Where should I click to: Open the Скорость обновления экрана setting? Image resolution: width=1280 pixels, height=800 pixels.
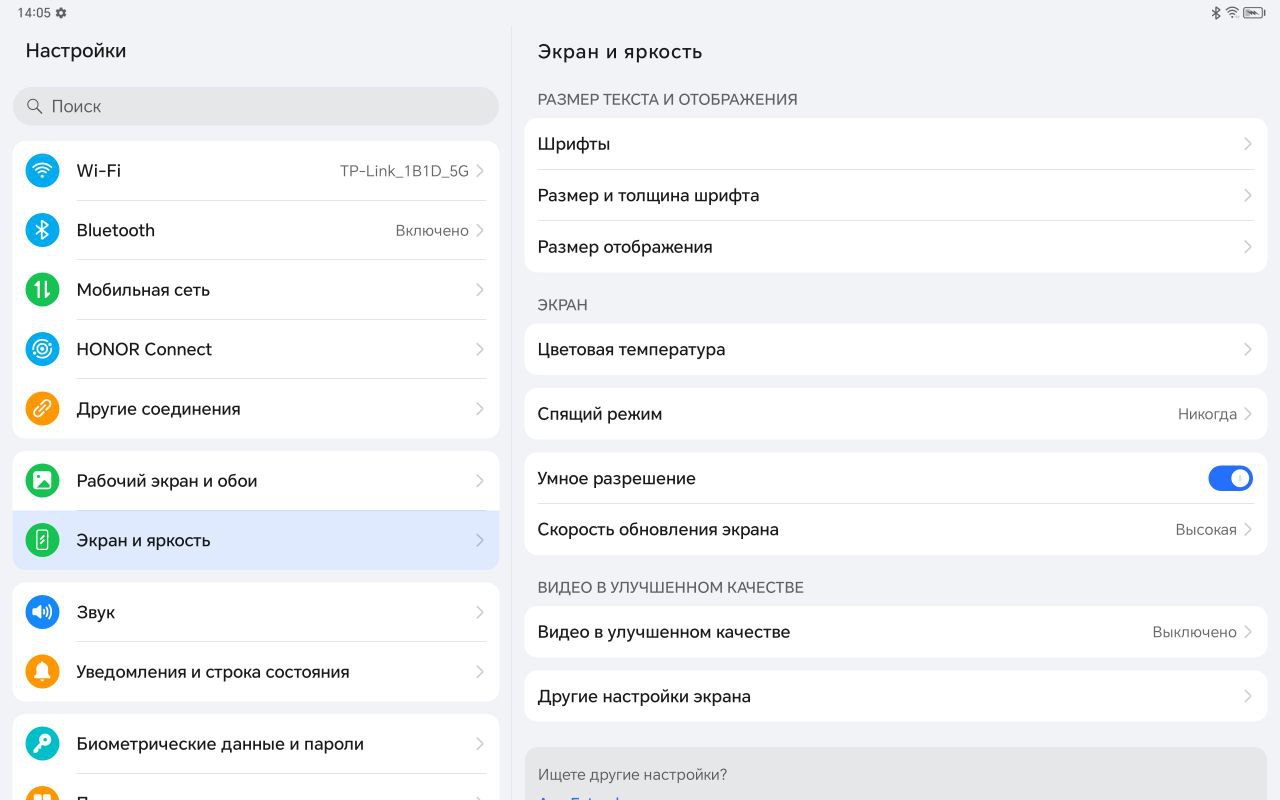(x=896, y=530)
